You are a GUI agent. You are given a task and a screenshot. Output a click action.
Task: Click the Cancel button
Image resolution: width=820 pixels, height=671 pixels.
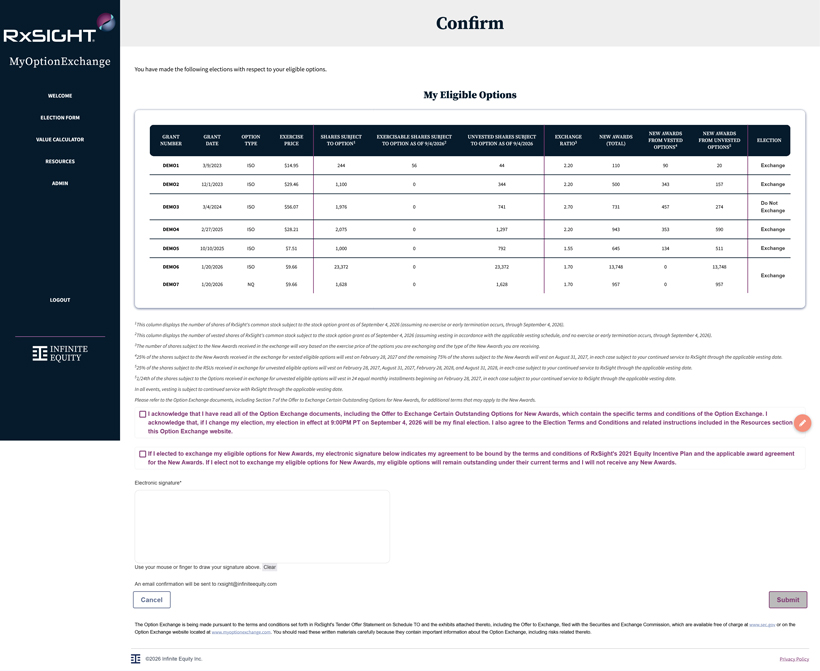coord(152,600)
